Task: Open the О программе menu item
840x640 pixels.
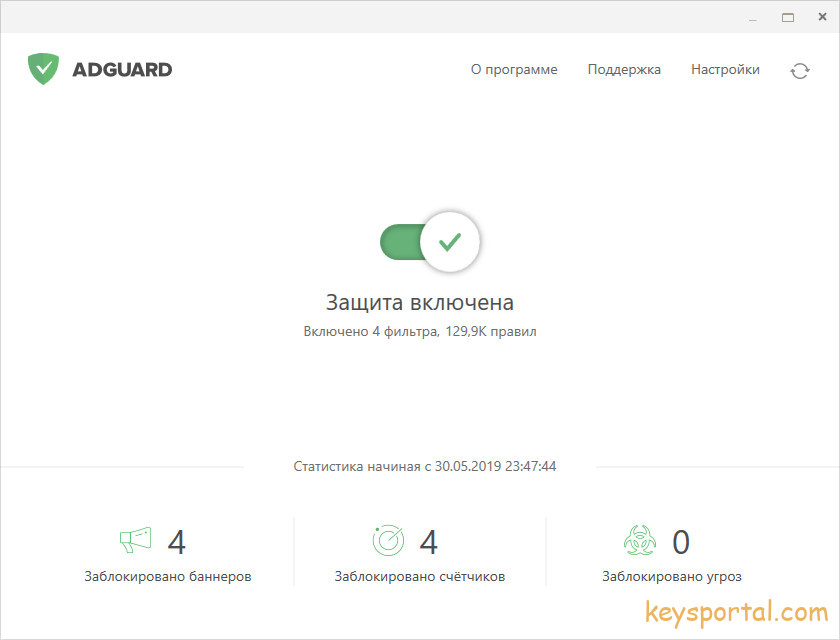Action: pos(514,70)
